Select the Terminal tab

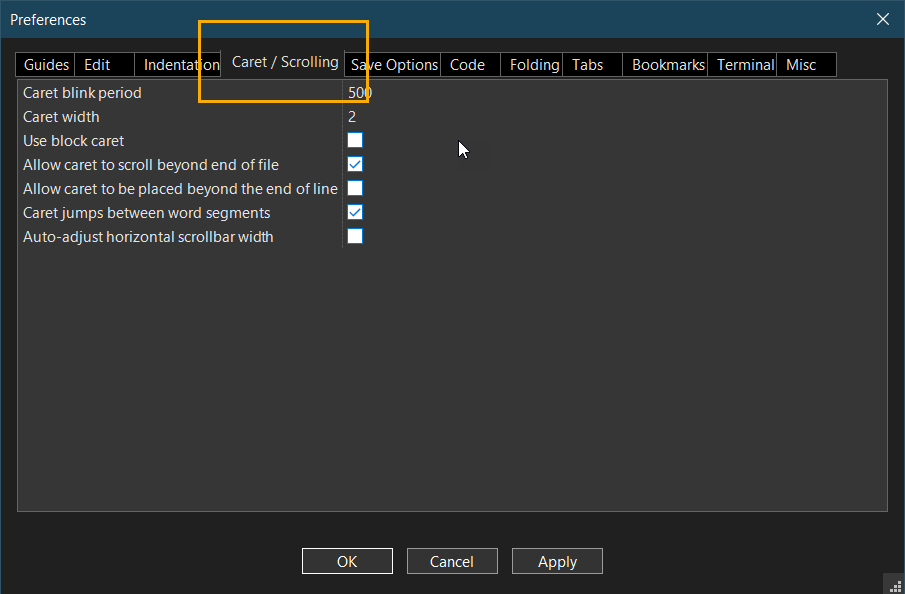742,64
